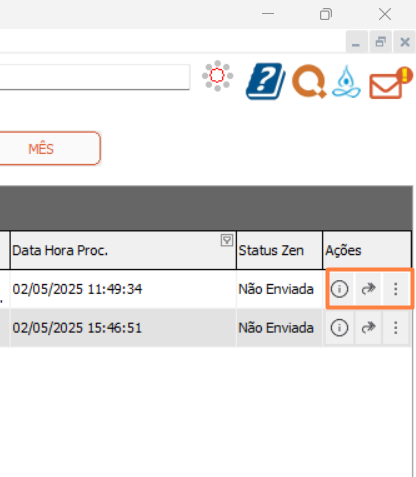This screenshot has height=477, width=416.
Task: Click the Ações column header
Action: 367,250
